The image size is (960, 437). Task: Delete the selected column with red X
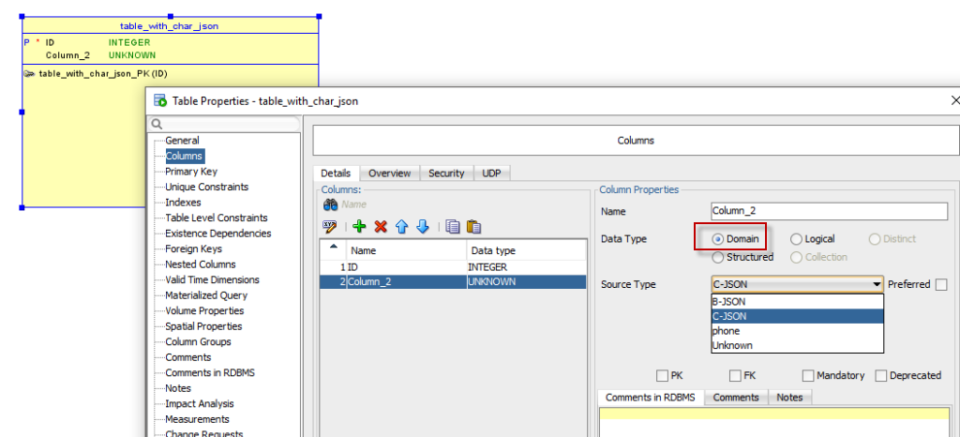click(380, 227)
